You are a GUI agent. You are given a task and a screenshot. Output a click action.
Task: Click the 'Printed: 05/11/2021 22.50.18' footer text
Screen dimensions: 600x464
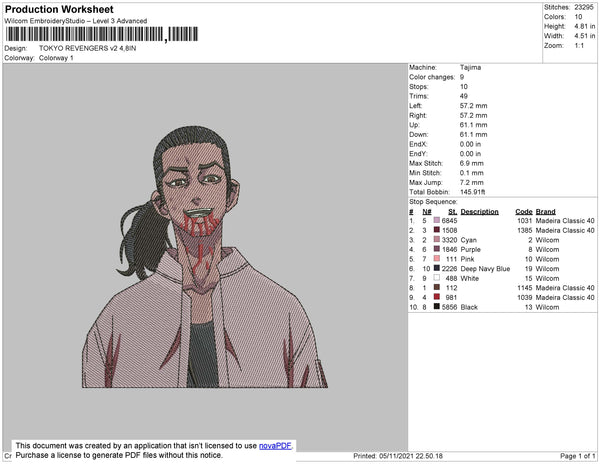pyautogui.click(x=398, y=456)
